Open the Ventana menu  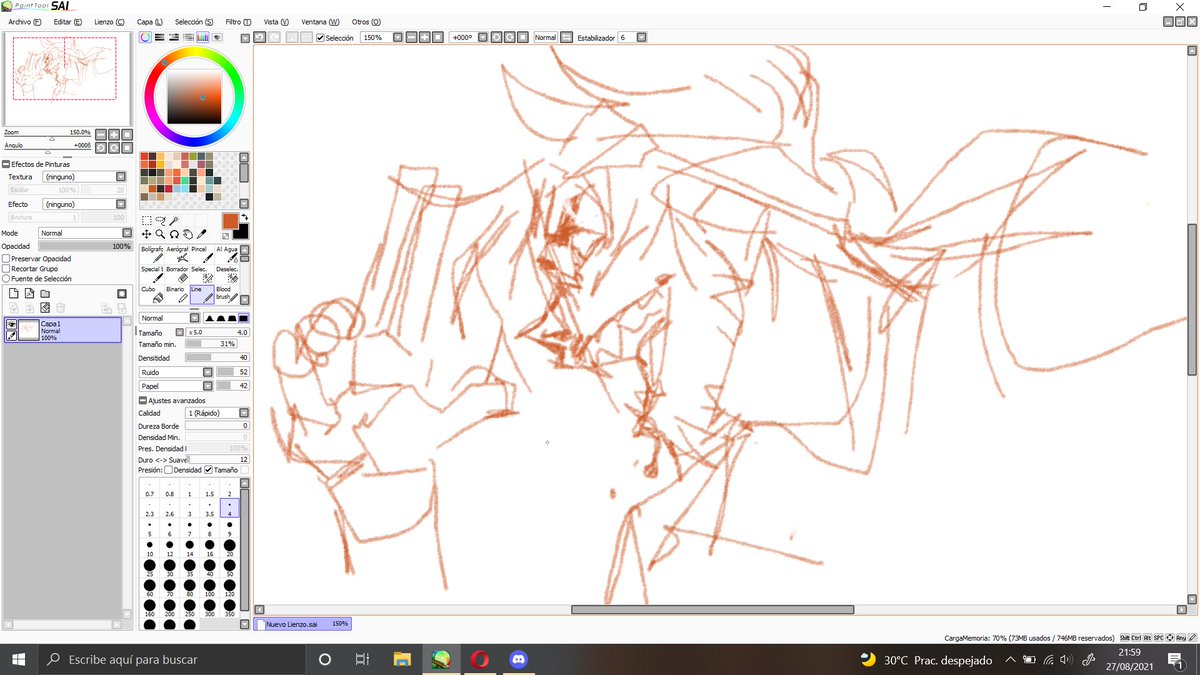pyautogui.click(x=321, y=21)
